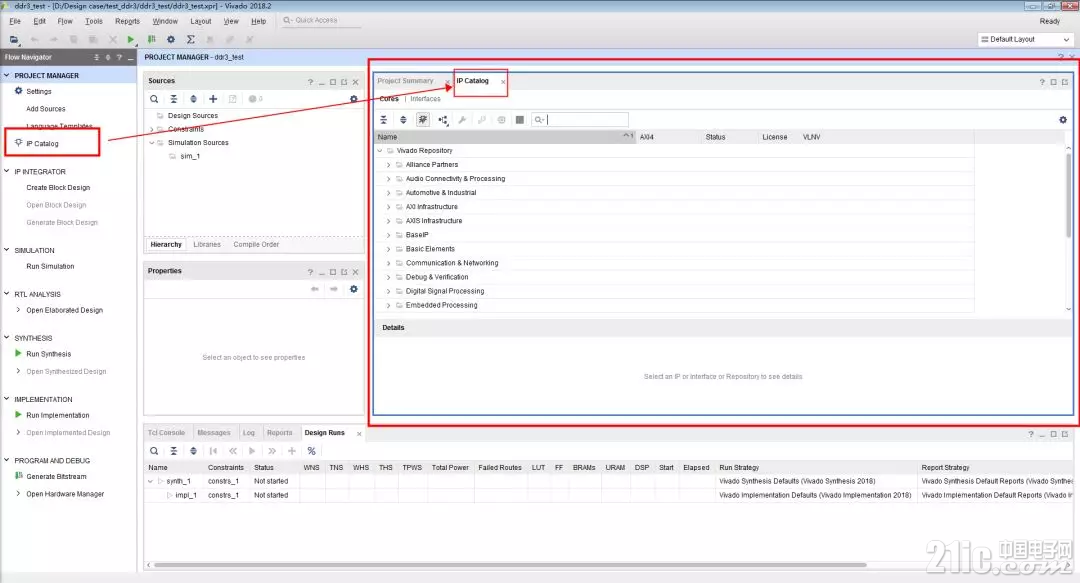
Task: Collapse the PROGRAM AND DEBUG section
Action: coord(7,460)
